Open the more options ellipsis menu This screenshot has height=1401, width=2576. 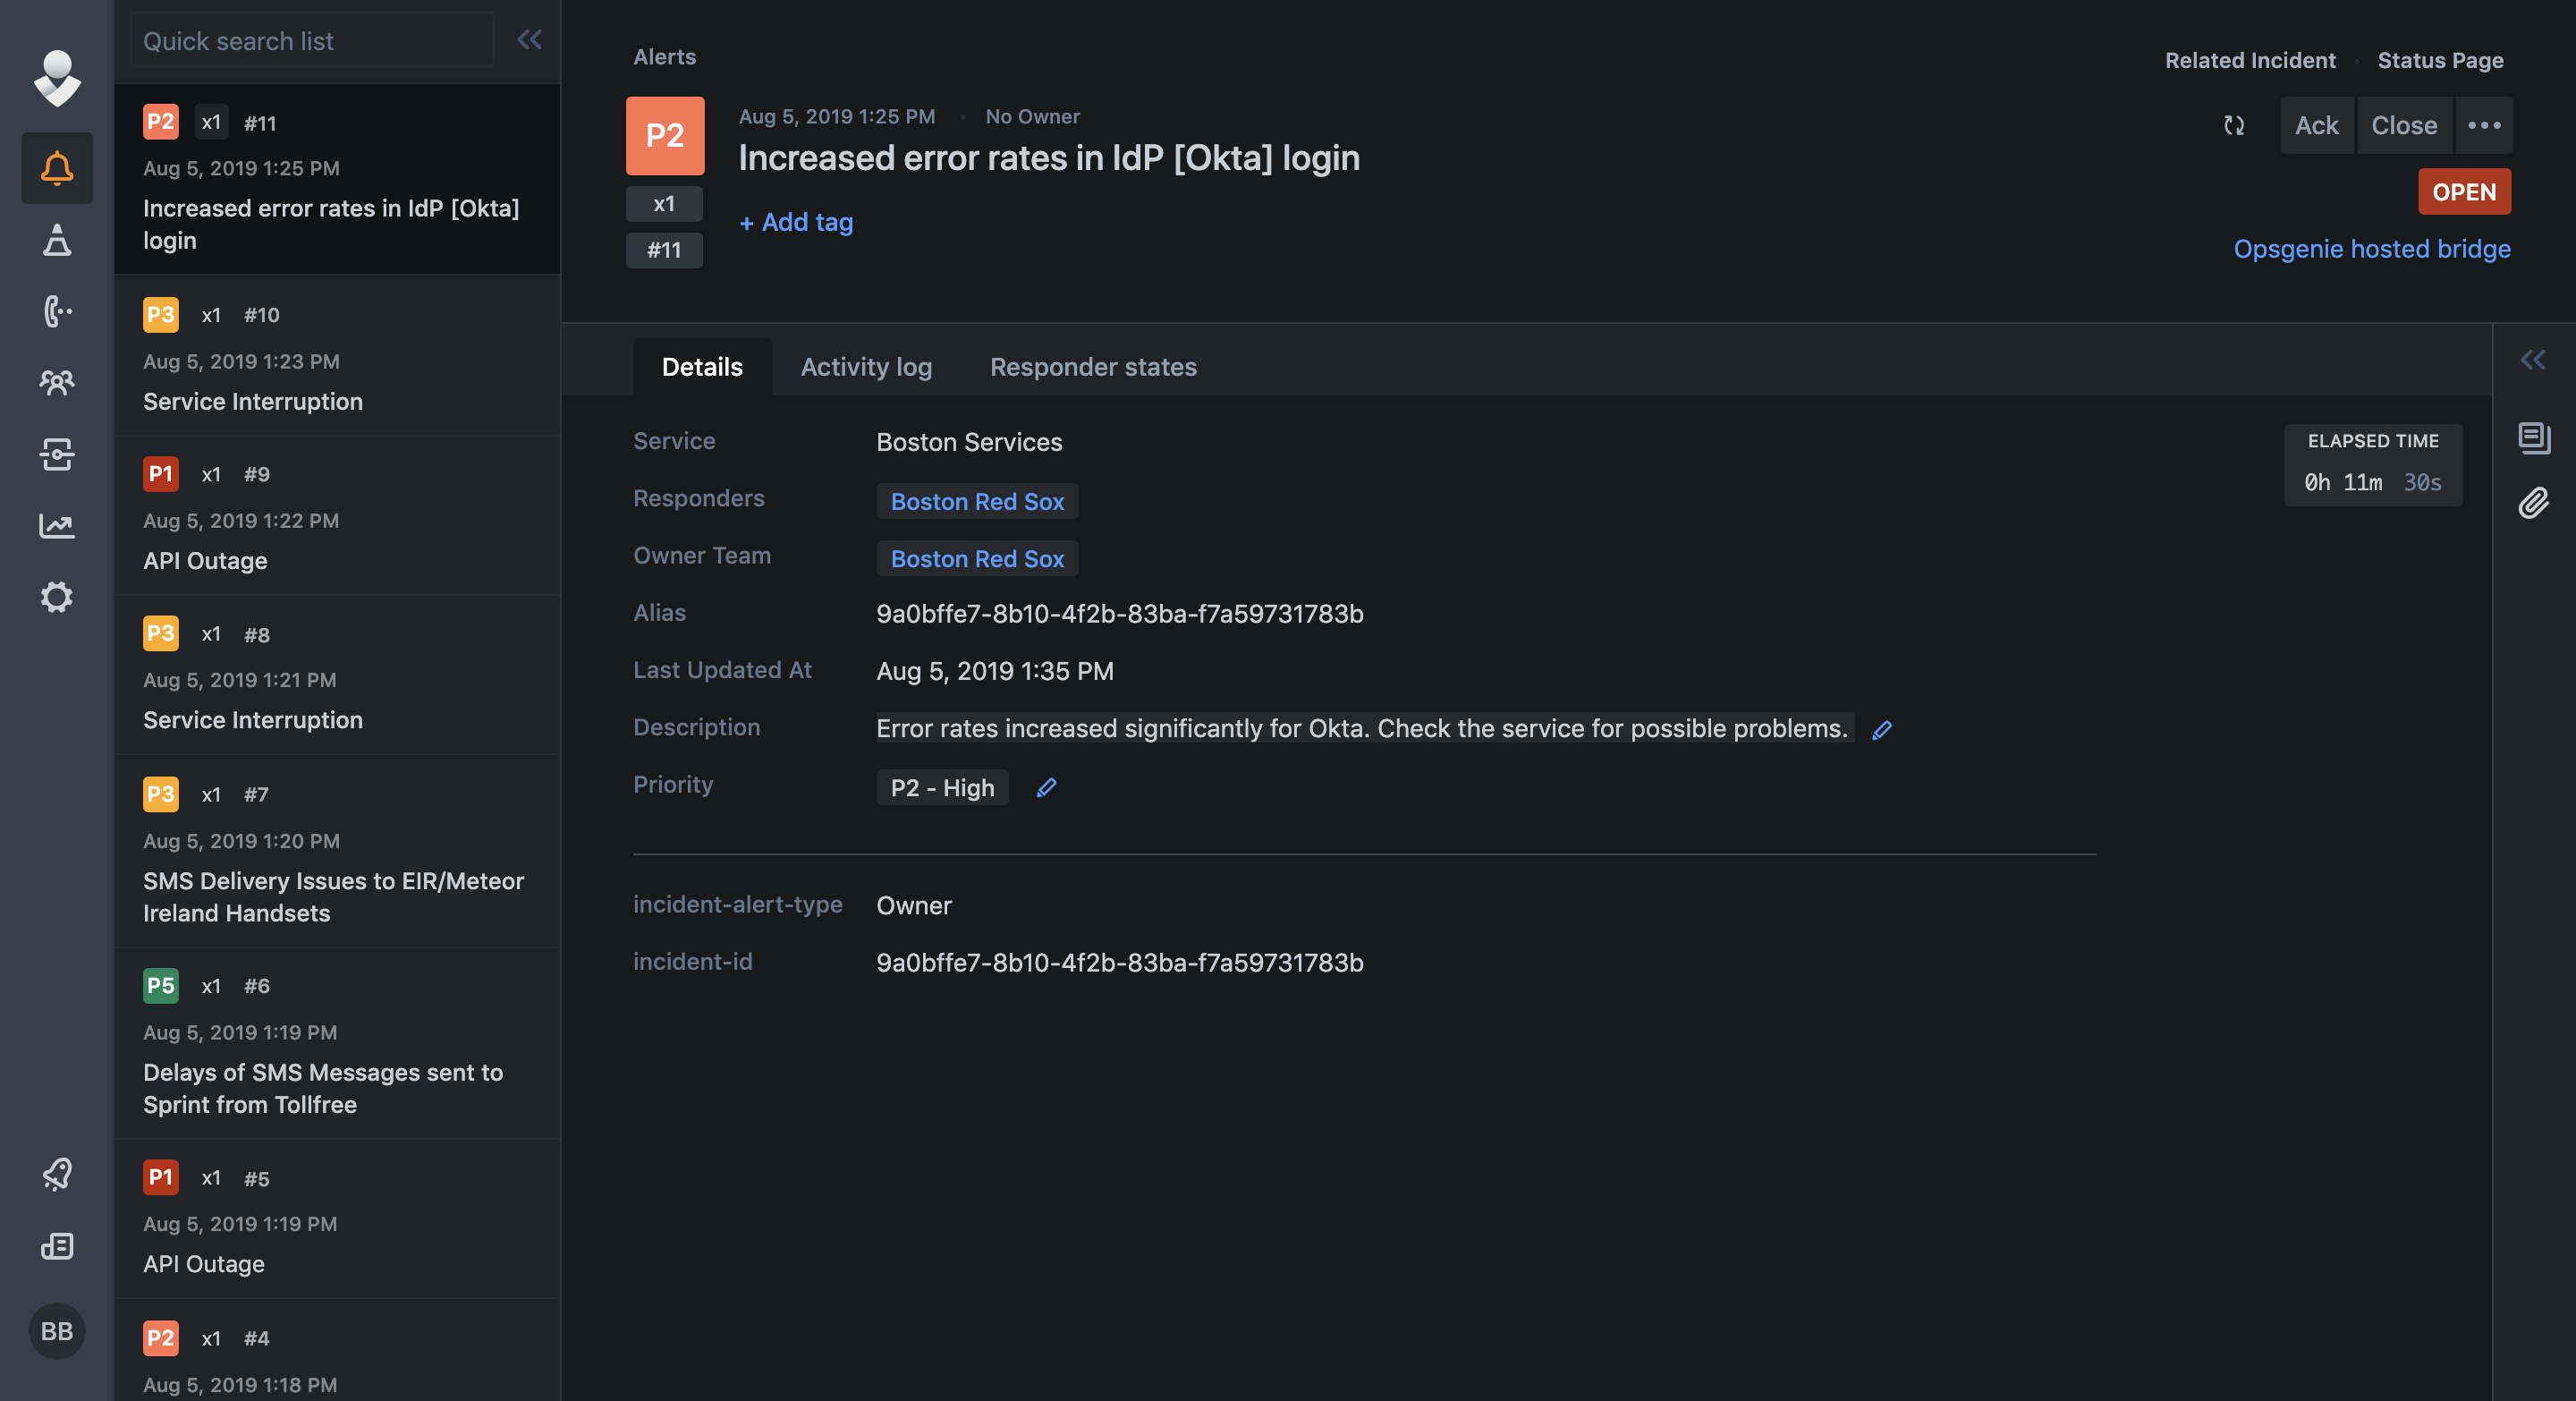pos(2485,126)
